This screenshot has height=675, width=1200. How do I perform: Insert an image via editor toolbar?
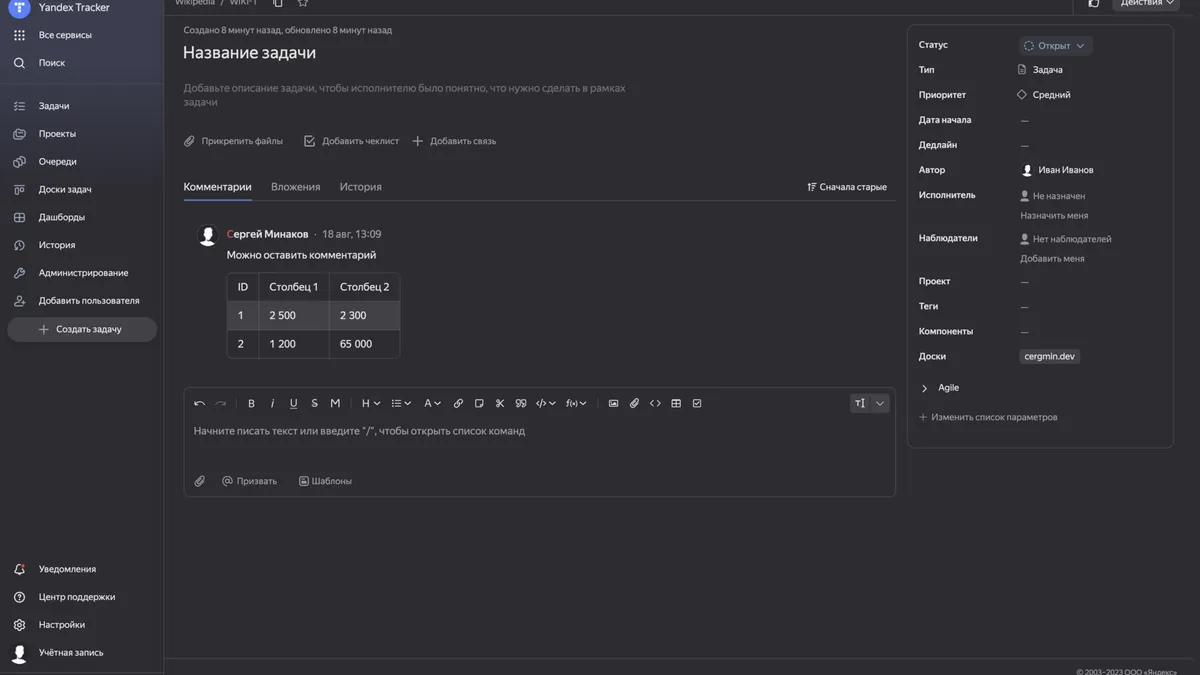(613, 403)
